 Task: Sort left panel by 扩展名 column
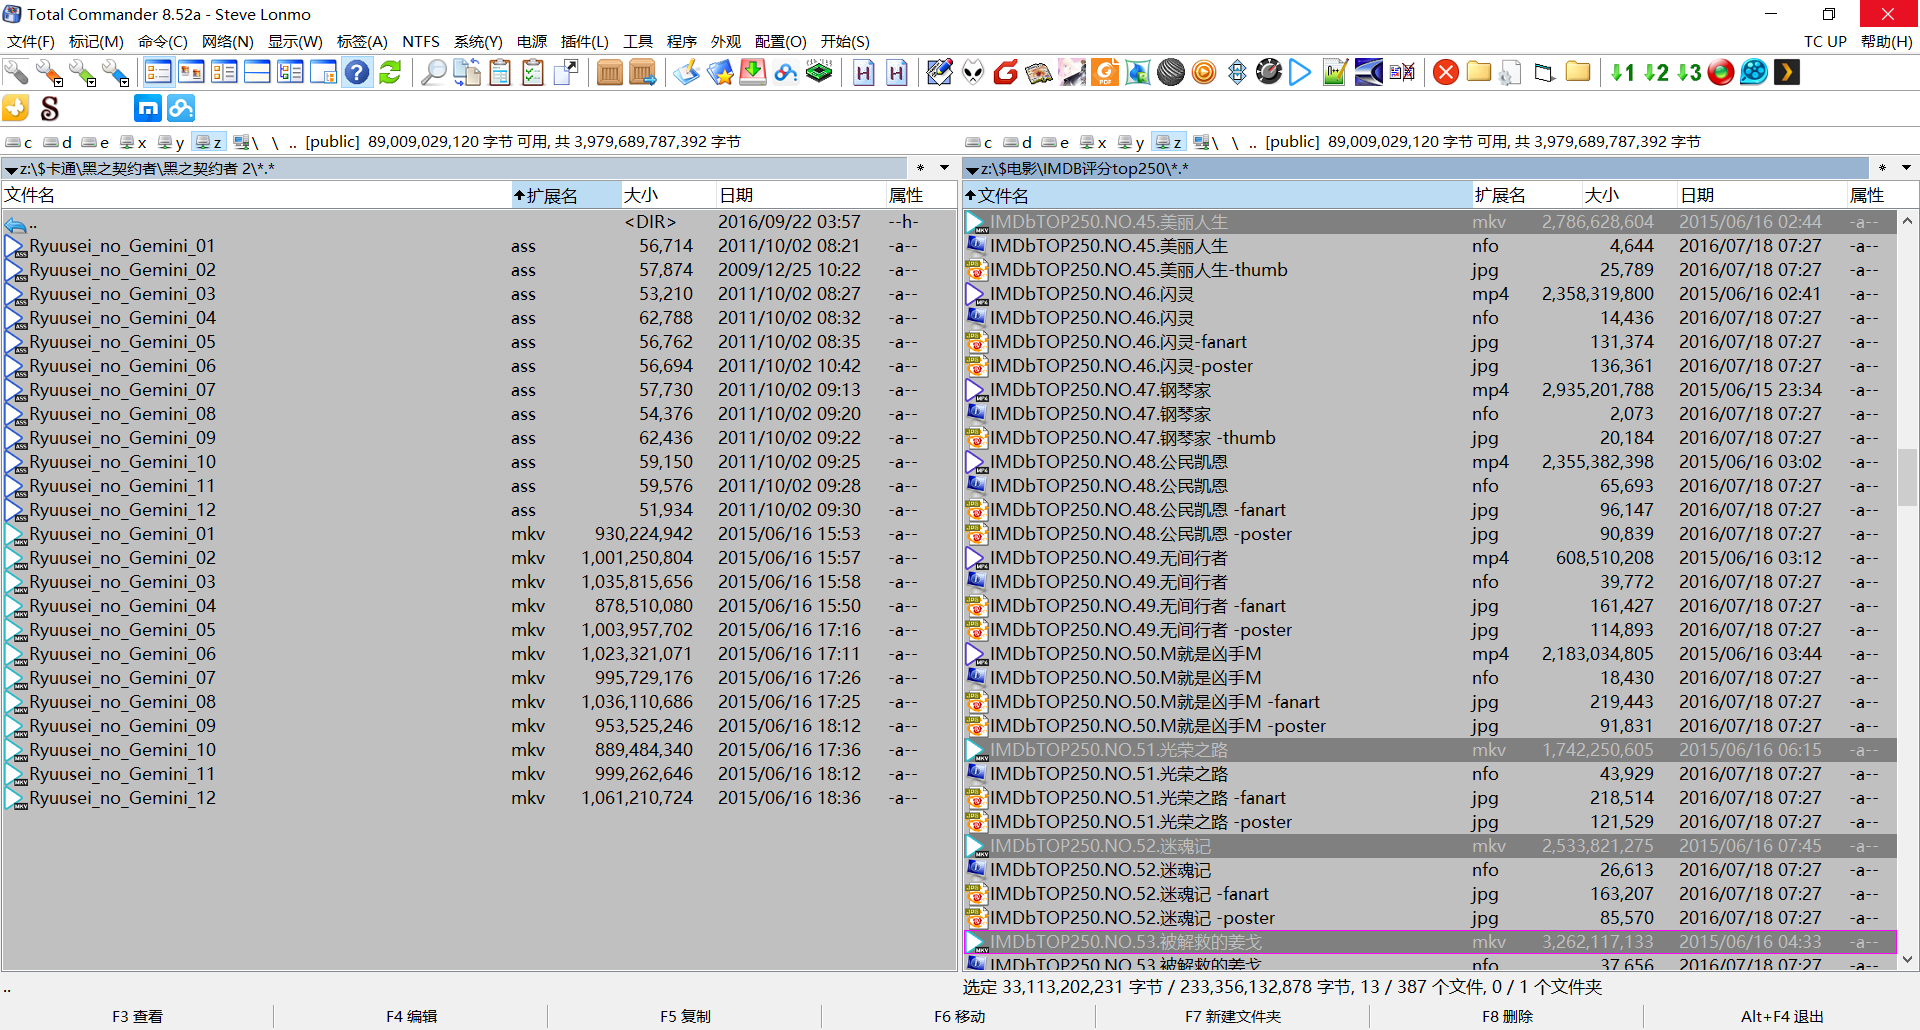(565, 196)
